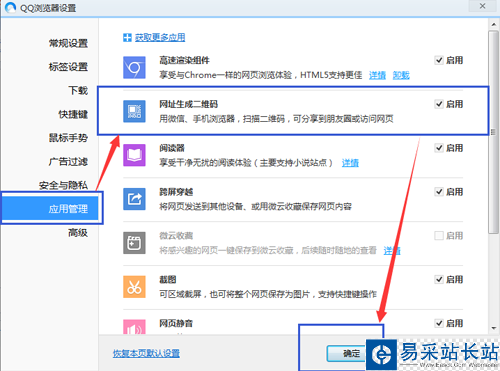This screenshot has height=371, width=500.
Task: Open the 快捷键 settings
Action: [73, 114]
